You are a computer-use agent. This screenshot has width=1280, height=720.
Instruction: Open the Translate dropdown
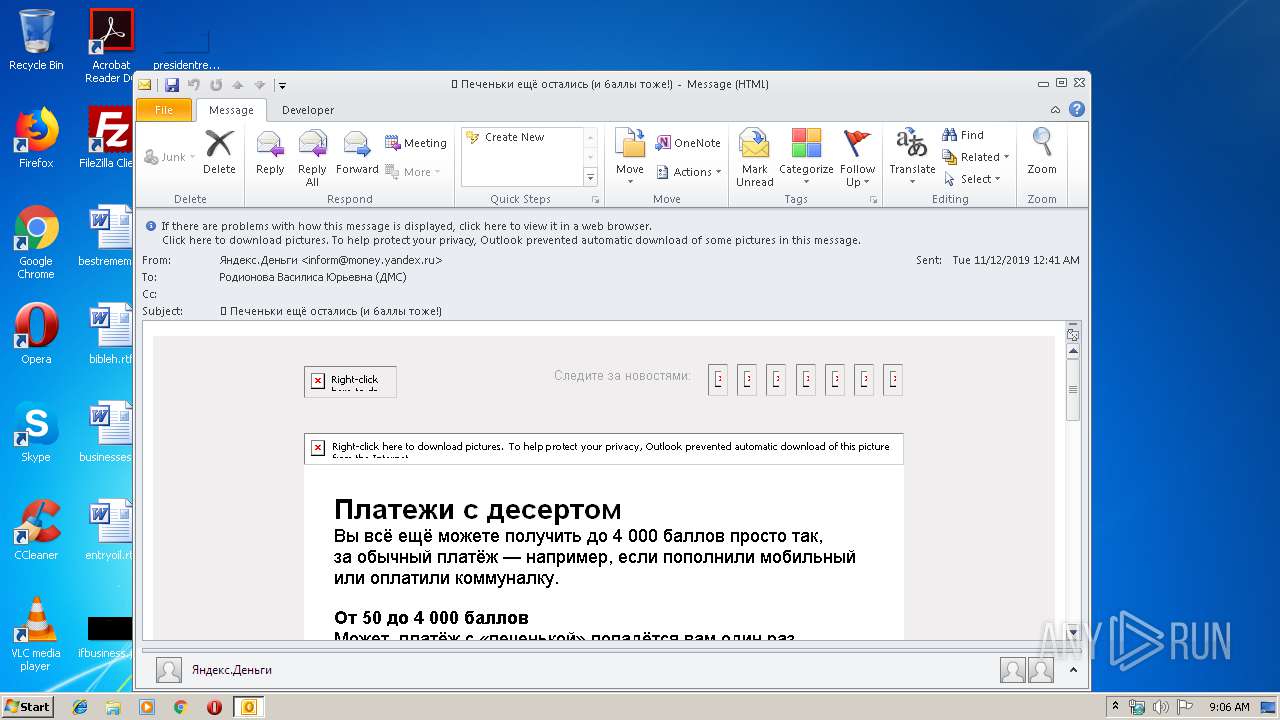[912, 158]
